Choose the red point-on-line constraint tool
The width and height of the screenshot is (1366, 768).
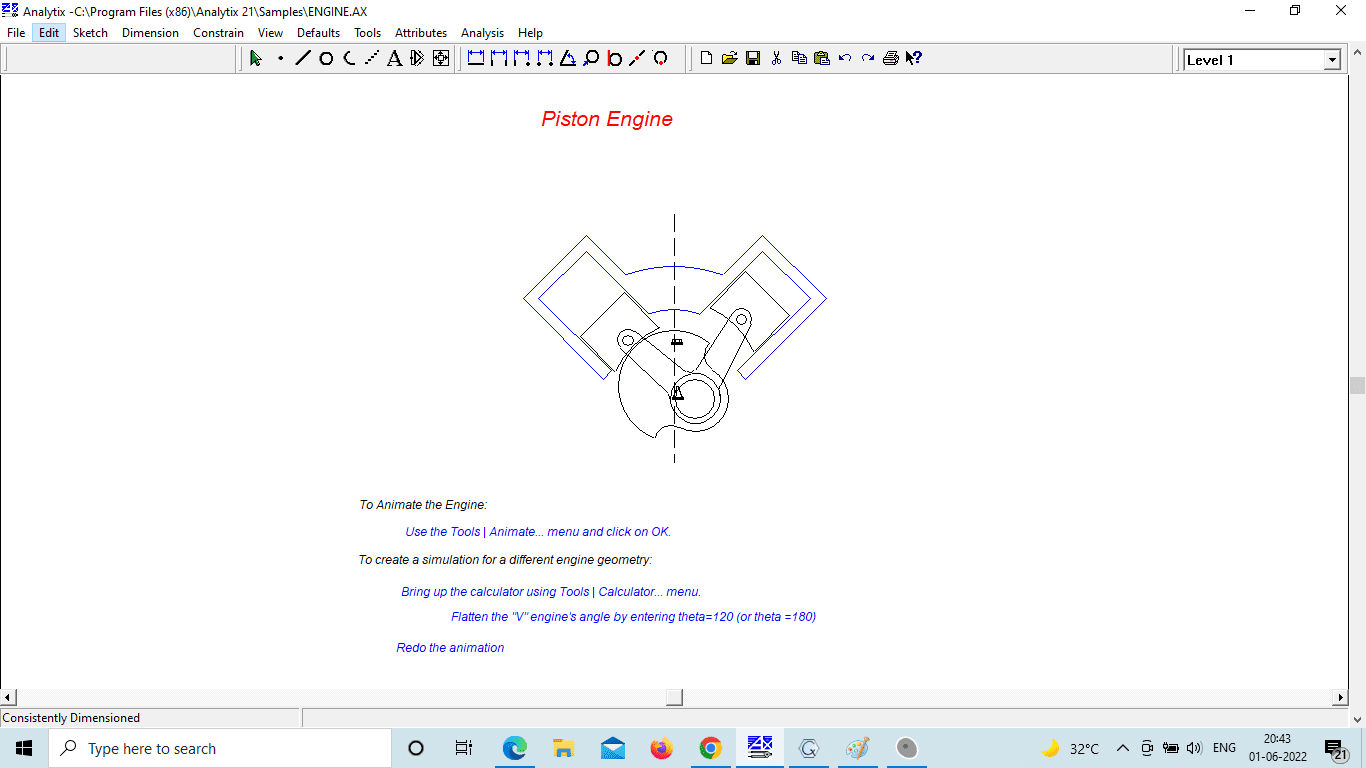(x=637, y=59)
